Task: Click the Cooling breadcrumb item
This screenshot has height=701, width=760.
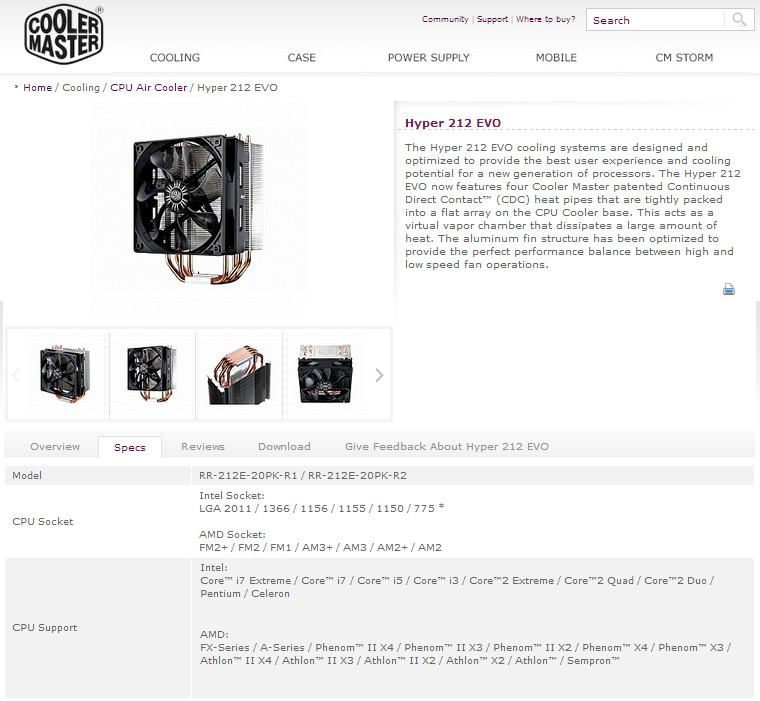Action: (x=81, y=88)
